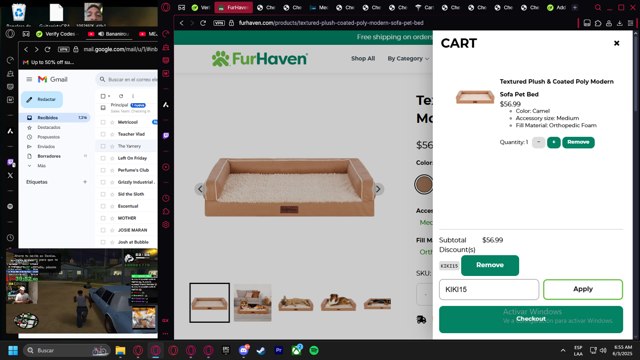This screenshot has height=360, width=640.
Task: Open Gmail select-all dropdown arrow
Action: tap(109, 96)
